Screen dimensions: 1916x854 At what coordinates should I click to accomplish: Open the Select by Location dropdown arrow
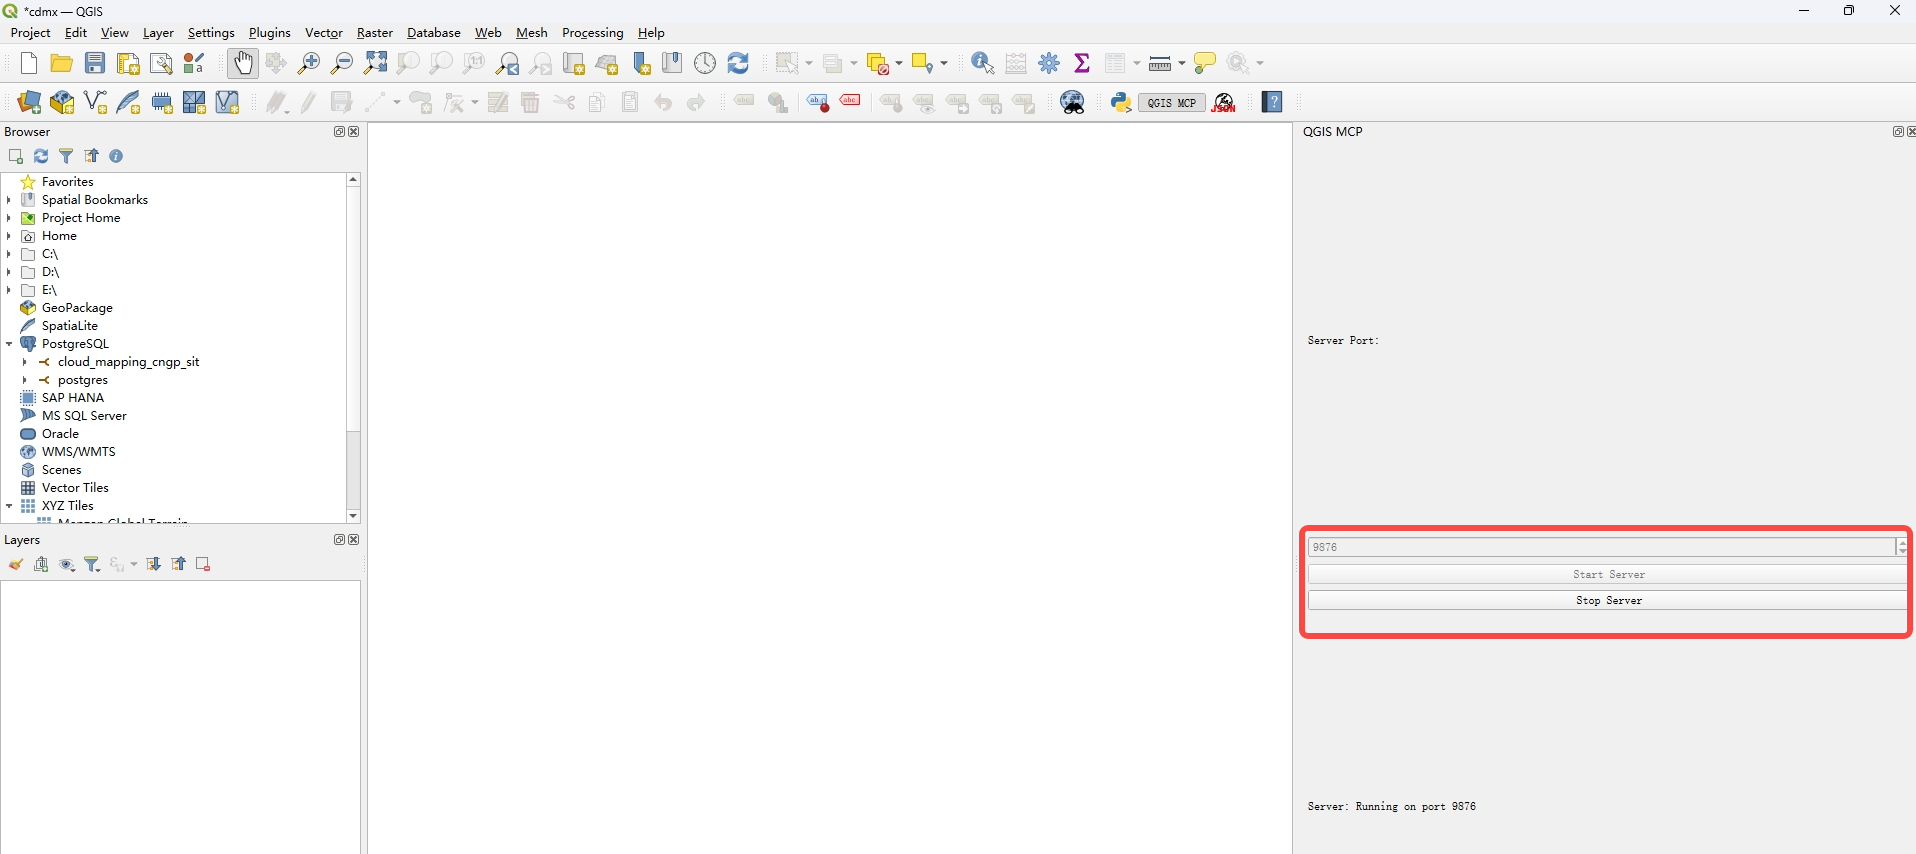944,63
